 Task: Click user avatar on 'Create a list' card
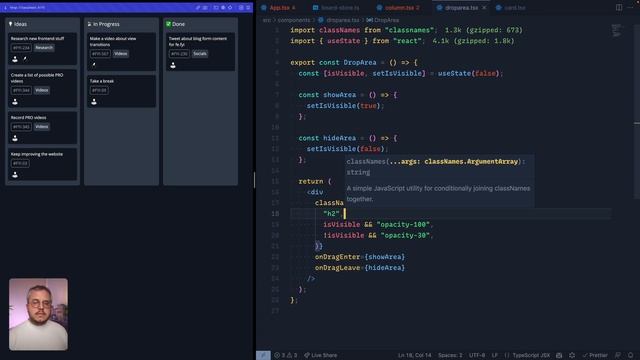15,102
